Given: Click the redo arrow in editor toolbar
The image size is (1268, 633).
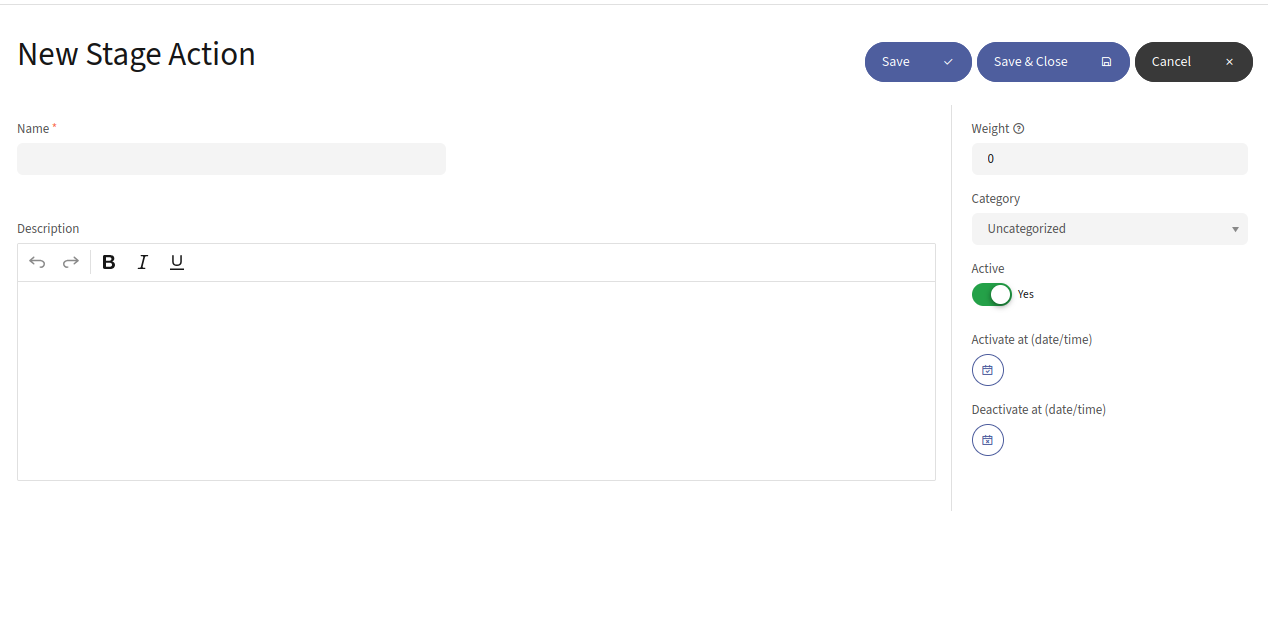Looking at the screenshot, I should tap(71, 262).
